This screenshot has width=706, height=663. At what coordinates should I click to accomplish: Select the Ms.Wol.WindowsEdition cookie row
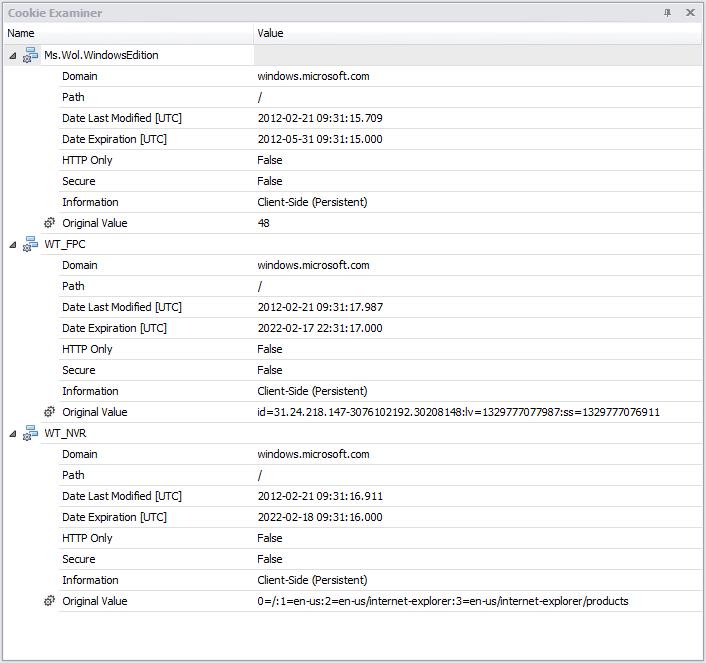point(353,55)
